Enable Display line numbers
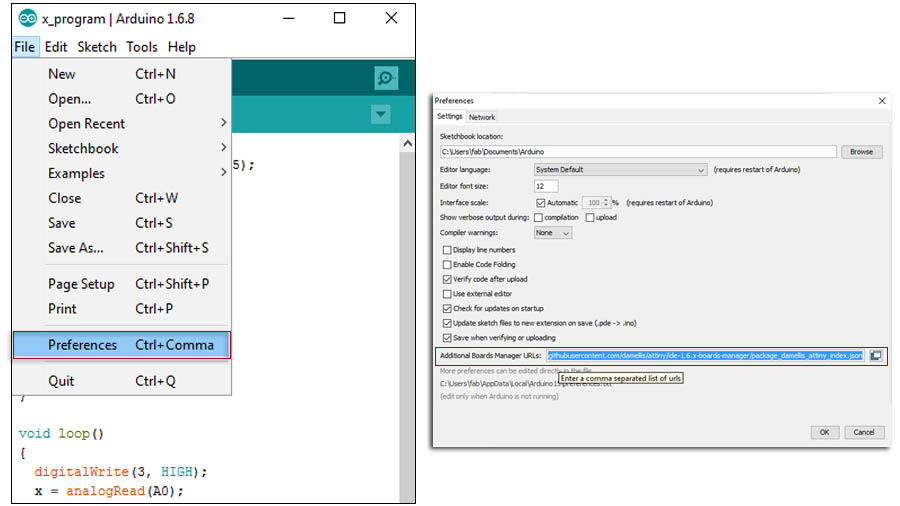This screenshot has width=900, height=506. point(447,250)
